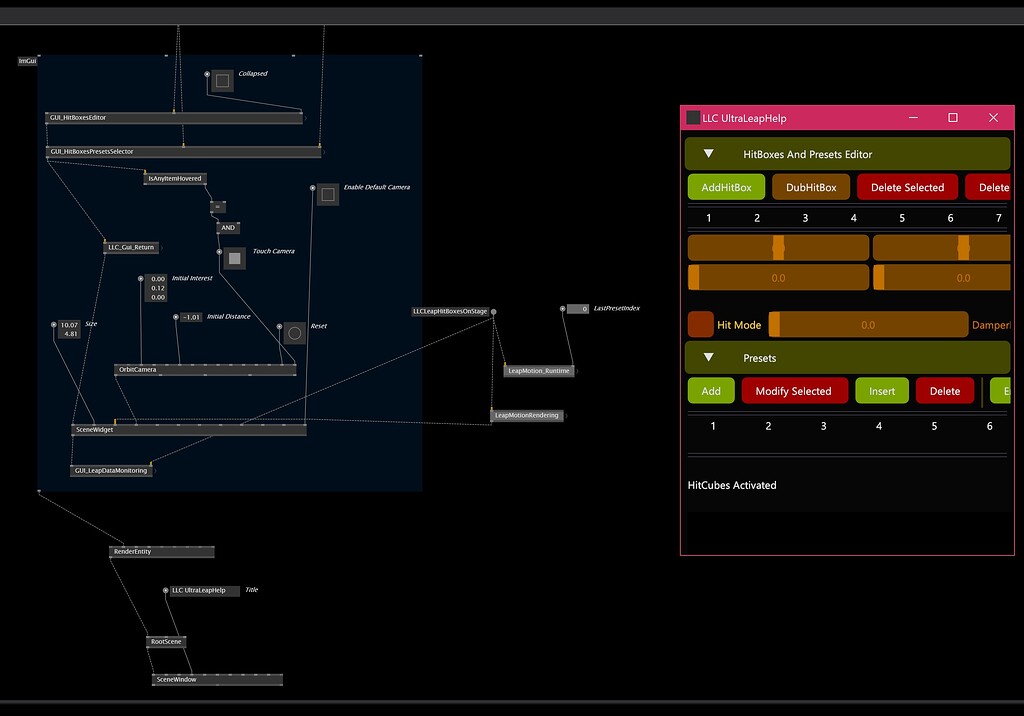1024x716 pixels.
Task: Select the SceneWindow node
Action: point(217,680)
